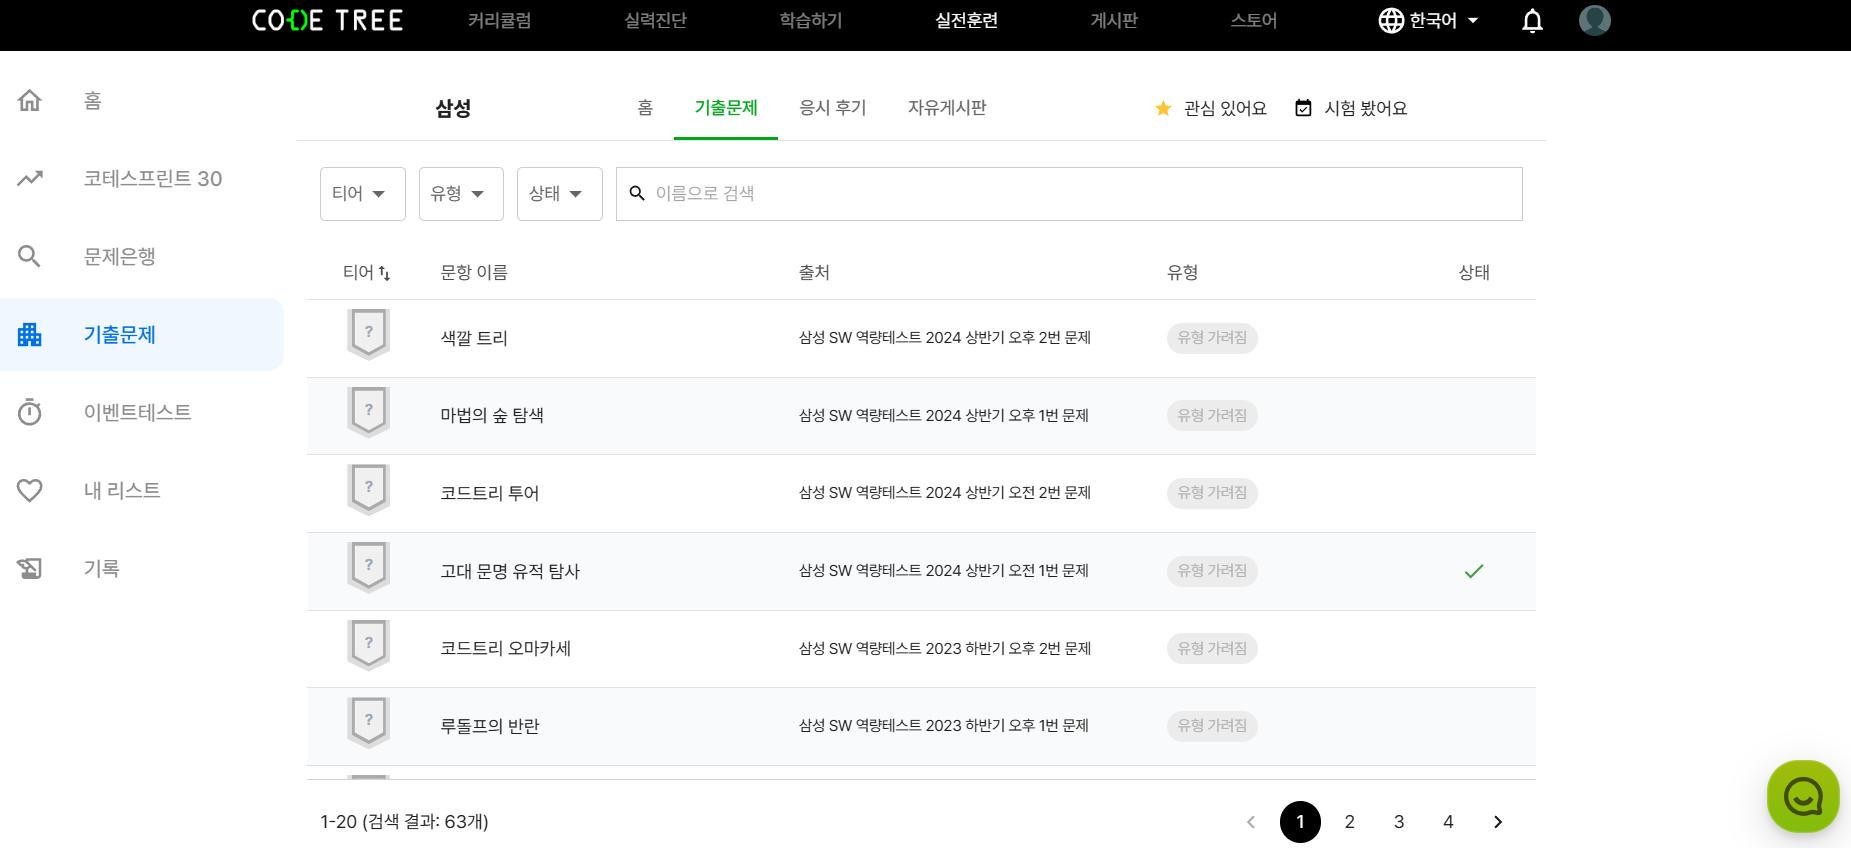Reveal hidden type for 루돌프의 반란

click(x=1212, y=726)
